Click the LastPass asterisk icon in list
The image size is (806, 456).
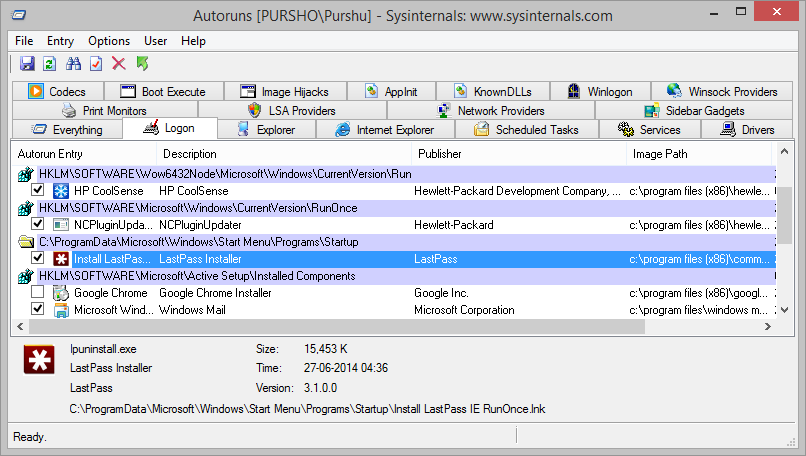(x=61, y=259)
